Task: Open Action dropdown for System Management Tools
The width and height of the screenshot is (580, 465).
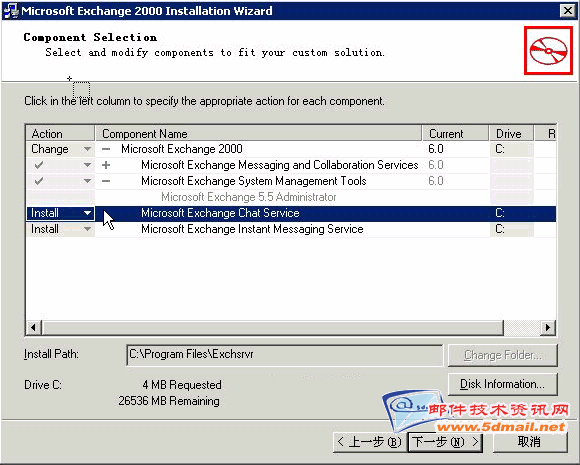Action: 87,181
